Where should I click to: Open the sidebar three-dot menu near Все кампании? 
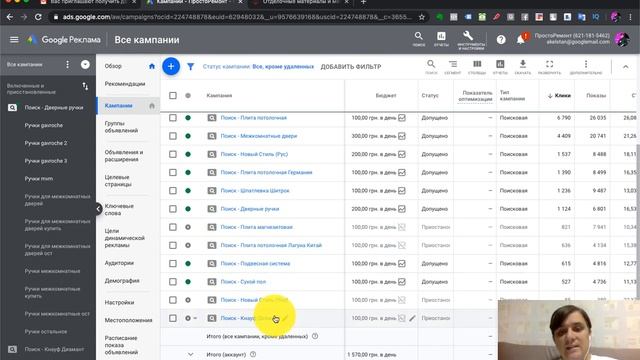click(67, 64)
